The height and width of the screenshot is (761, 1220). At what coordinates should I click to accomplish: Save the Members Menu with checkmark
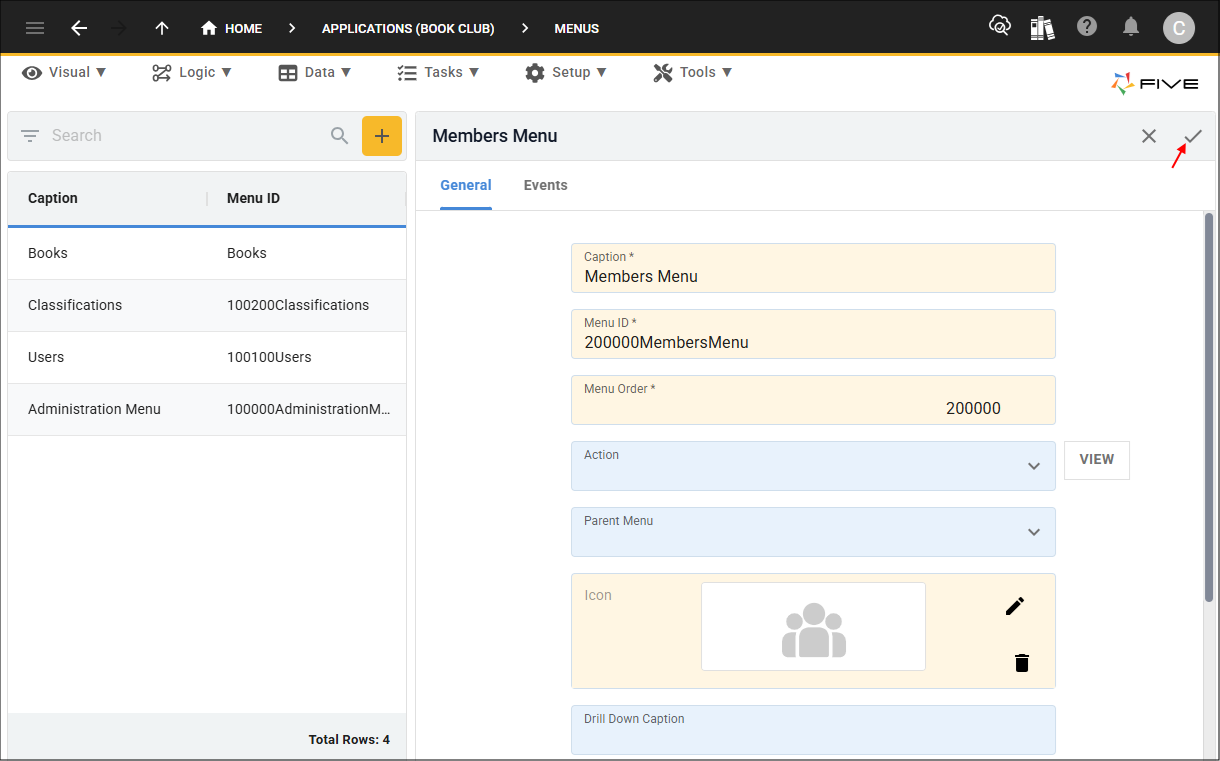point(1193,136)
